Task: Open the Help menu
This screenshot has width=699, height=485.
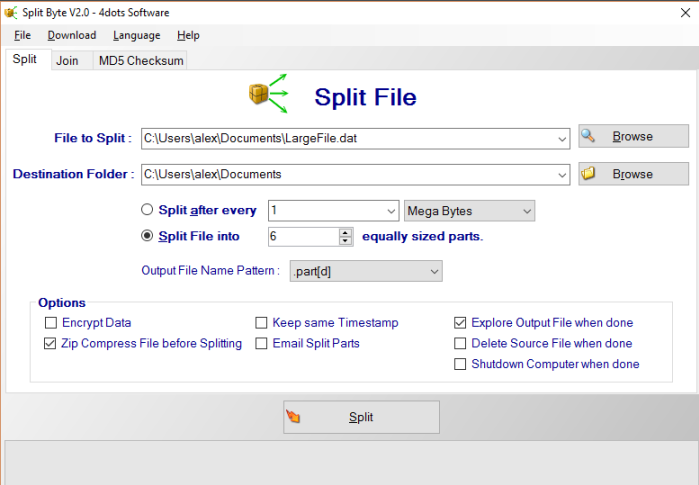Action: [188, 35]
